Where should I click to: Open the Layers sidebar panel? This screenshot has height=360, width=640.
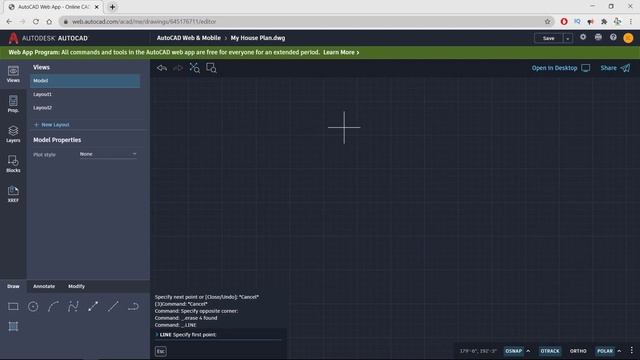pos(13,134)
